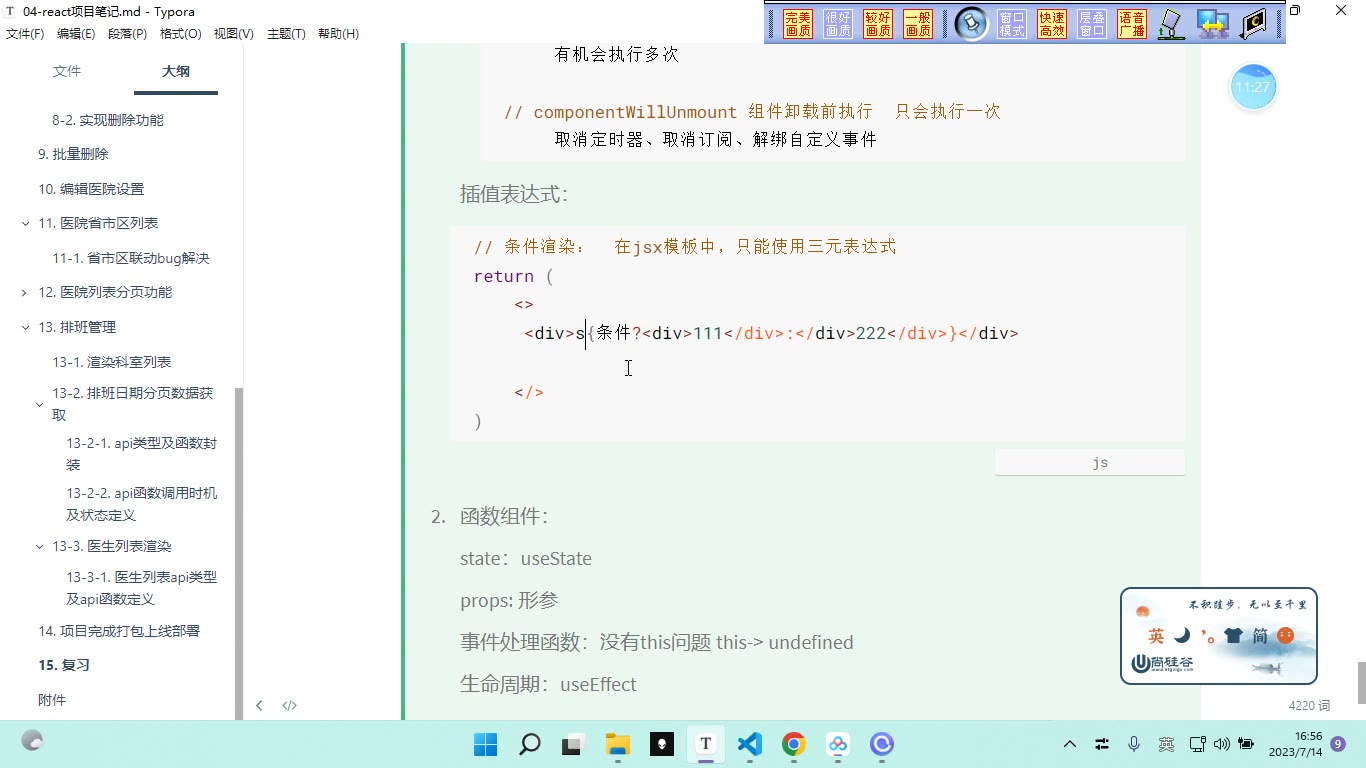
Task: Open File Explorer from taskbar
Action: 617,744
